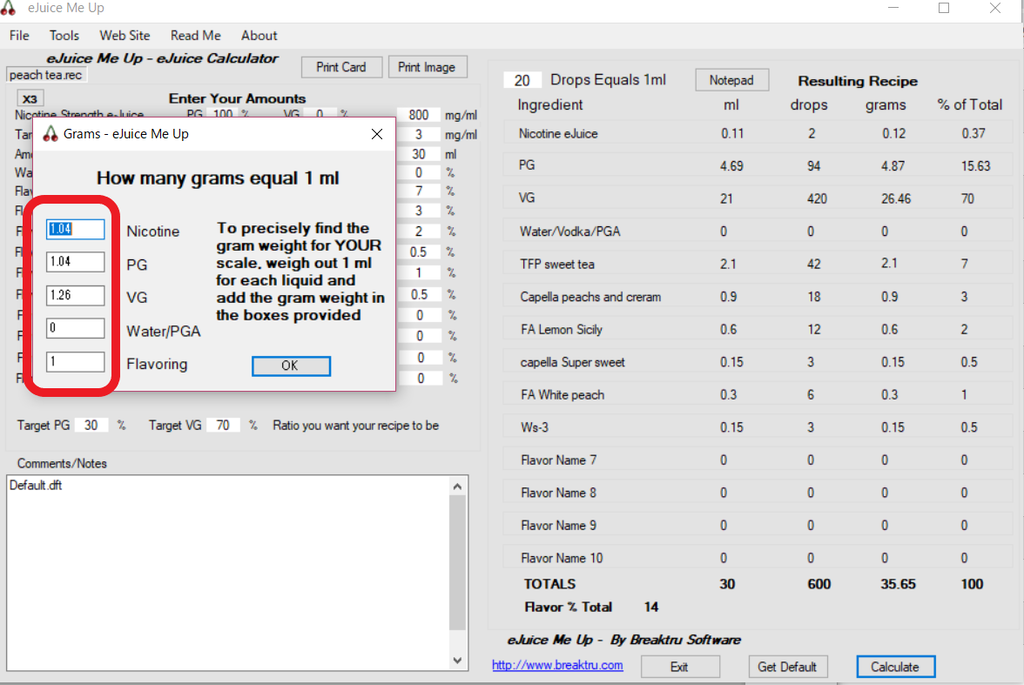Open the Web Site menu
This screenshot has height=685, width=1024.
point(125,35)
